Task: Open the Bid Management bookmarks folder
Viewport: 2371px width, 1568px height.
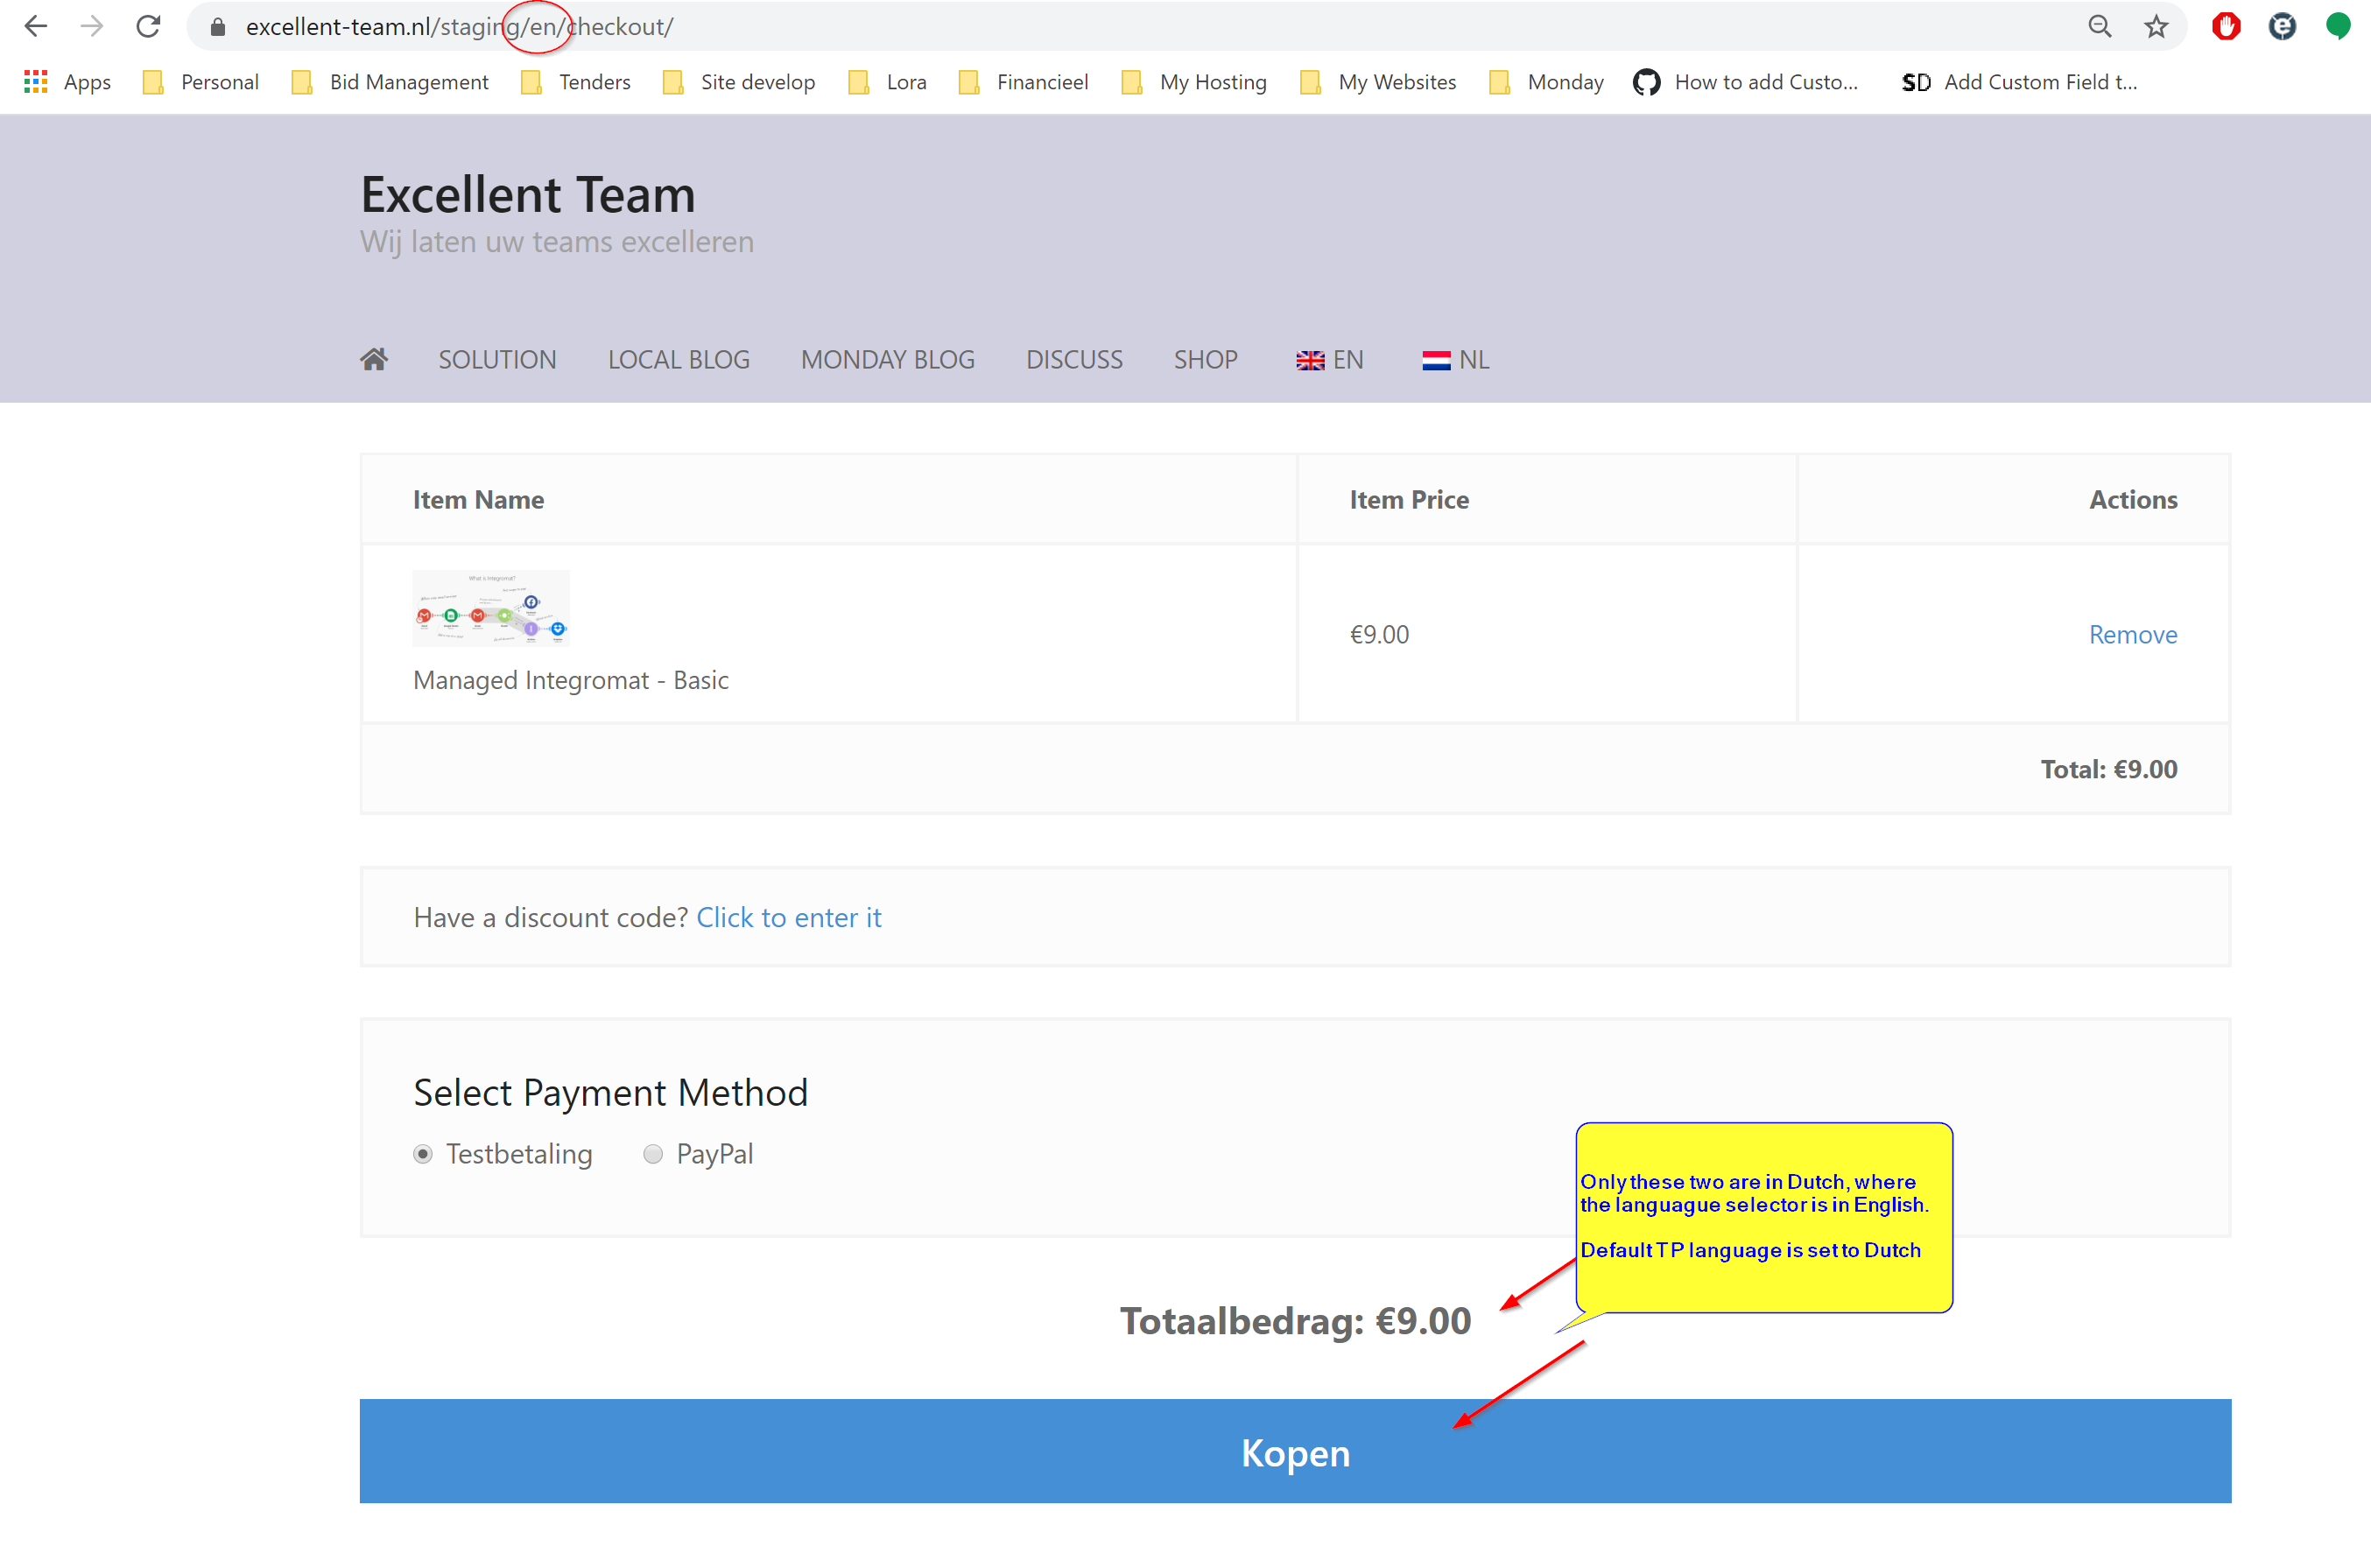Action: pos(390,82)
